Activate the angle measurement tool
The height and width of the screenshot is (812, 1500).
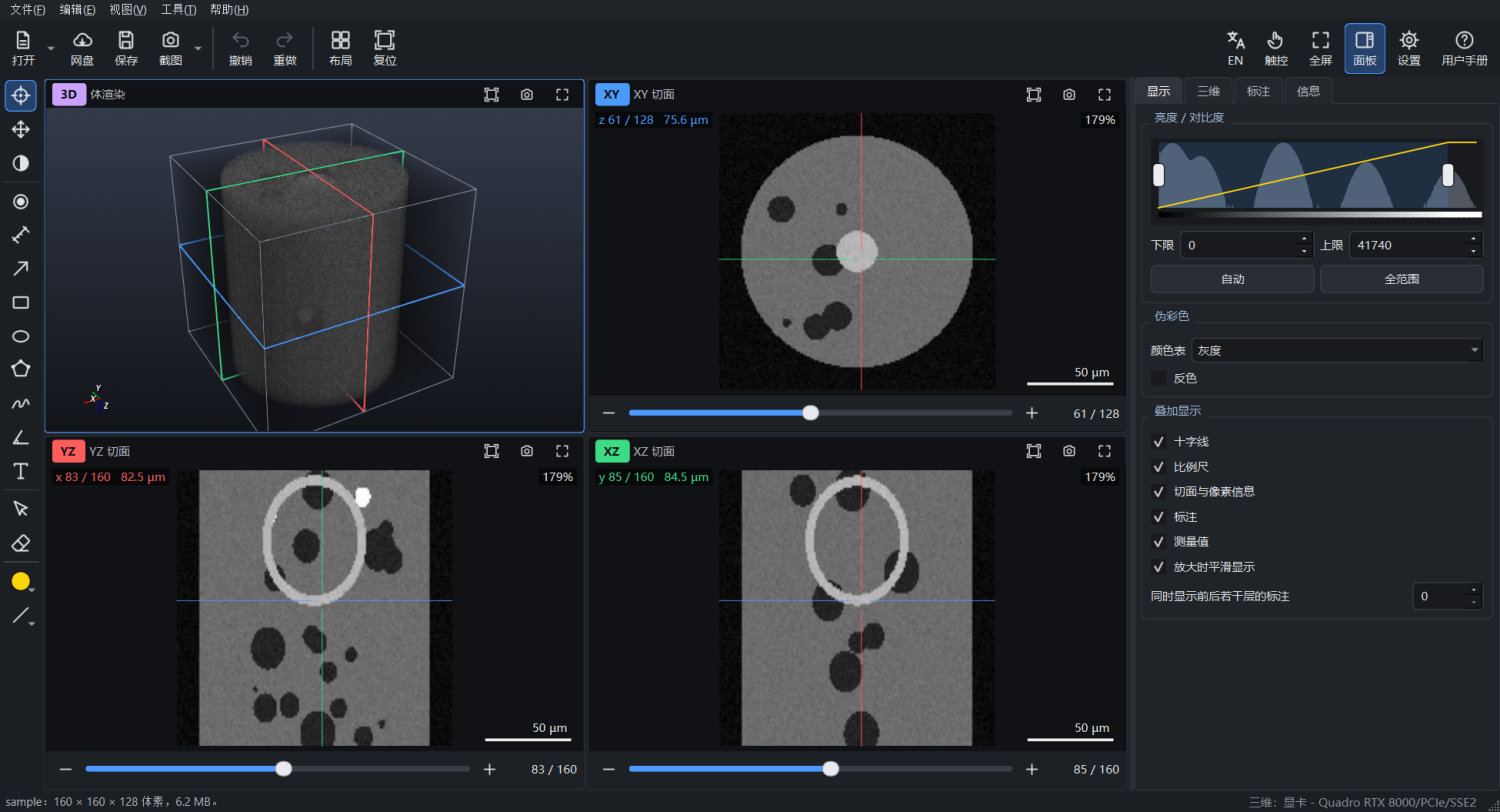[x=20, y=437]
